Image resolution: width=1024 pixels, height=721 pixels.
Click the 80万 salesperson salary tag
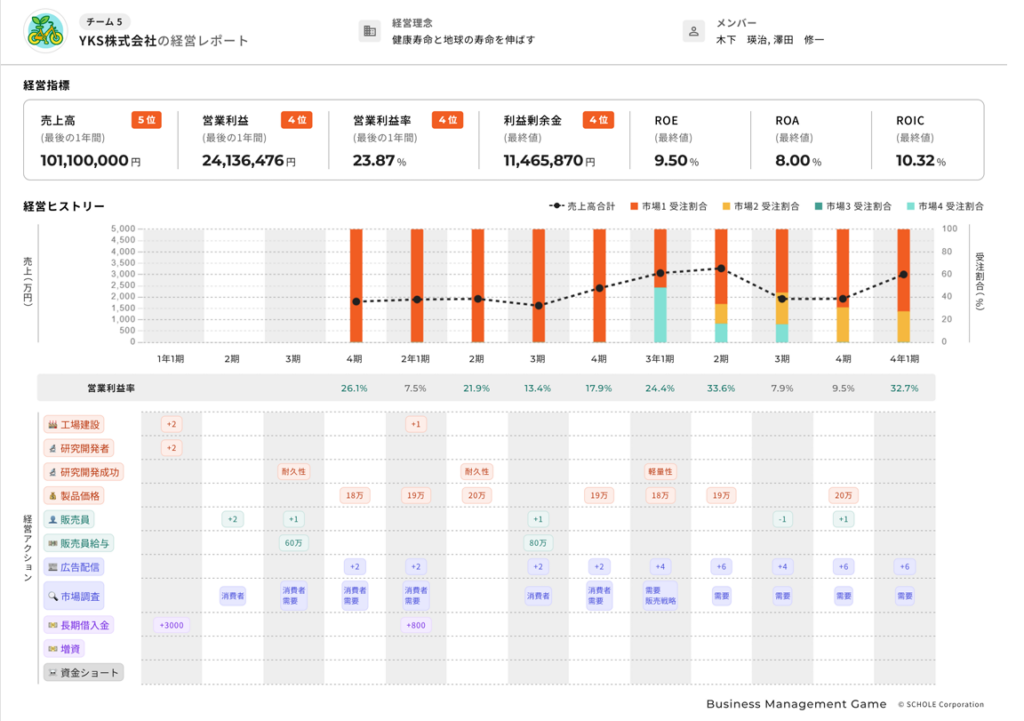click(x=538, y=543)
